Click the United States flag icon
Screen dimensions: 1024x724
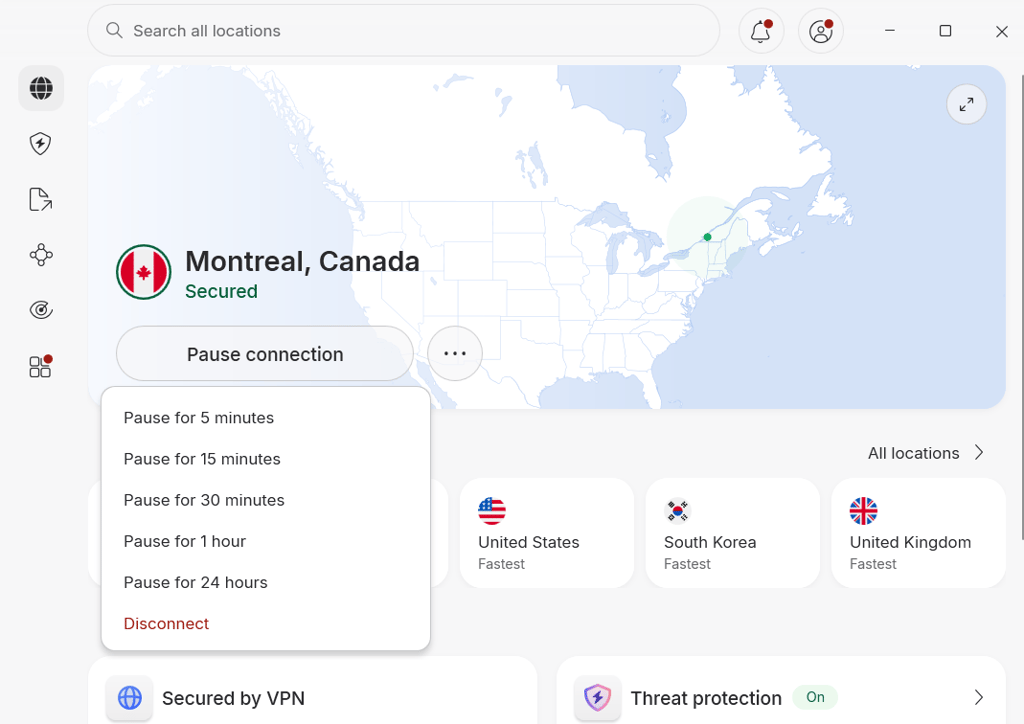[x=492, y=511]
